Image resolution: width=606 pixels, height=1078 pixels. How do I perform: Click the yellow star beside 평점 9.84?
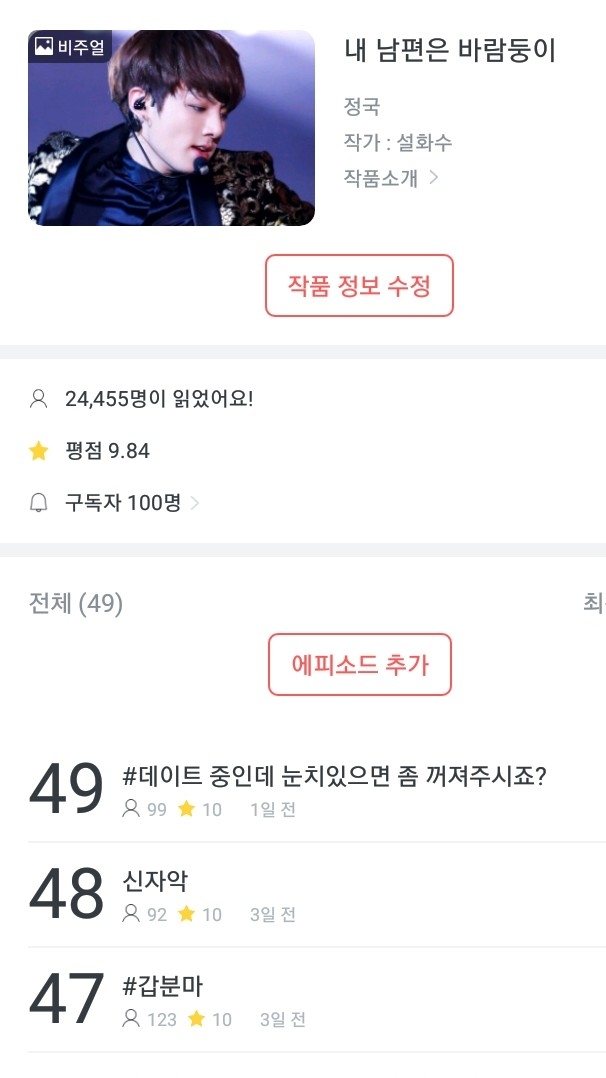click(x=39, y=451)
